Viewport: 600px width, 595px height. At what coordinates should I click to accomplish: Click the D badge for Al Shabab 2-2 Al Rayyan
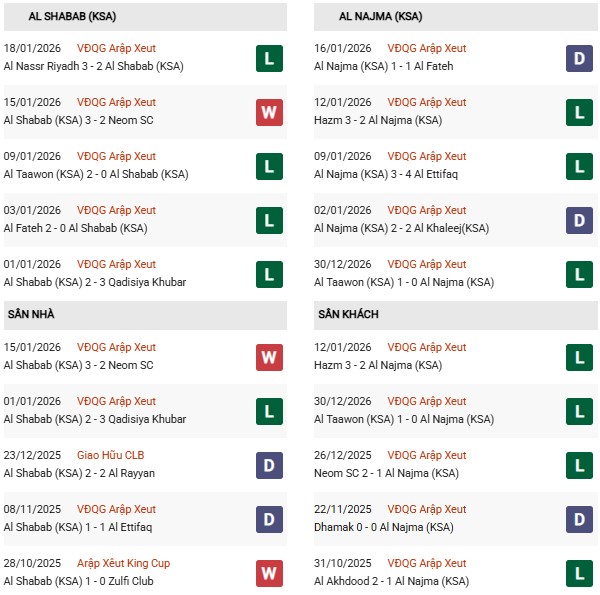coord(267,465)
